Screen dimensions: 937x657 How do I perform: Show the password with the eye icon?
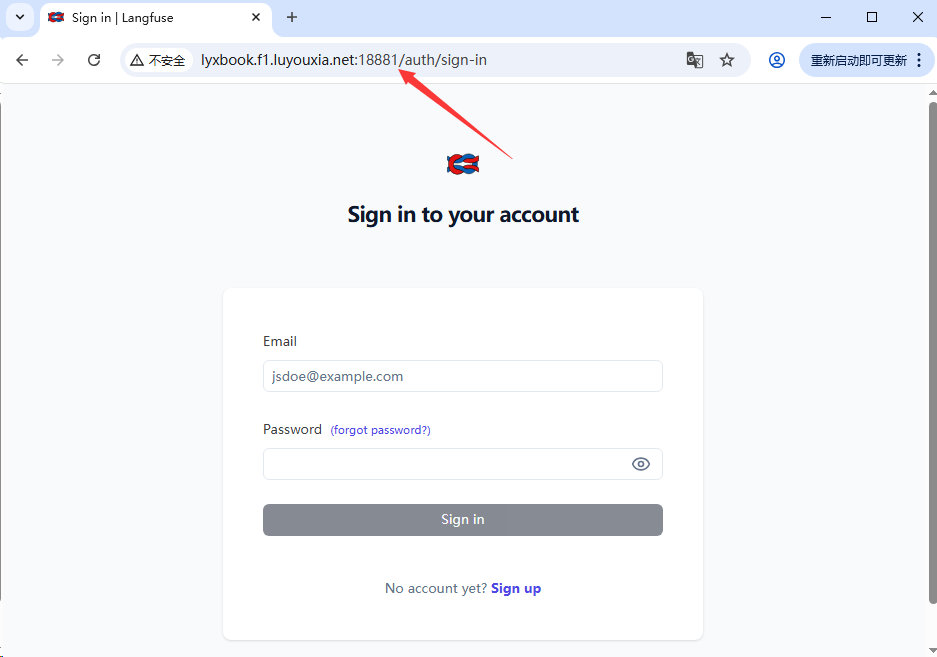point(641,464)
